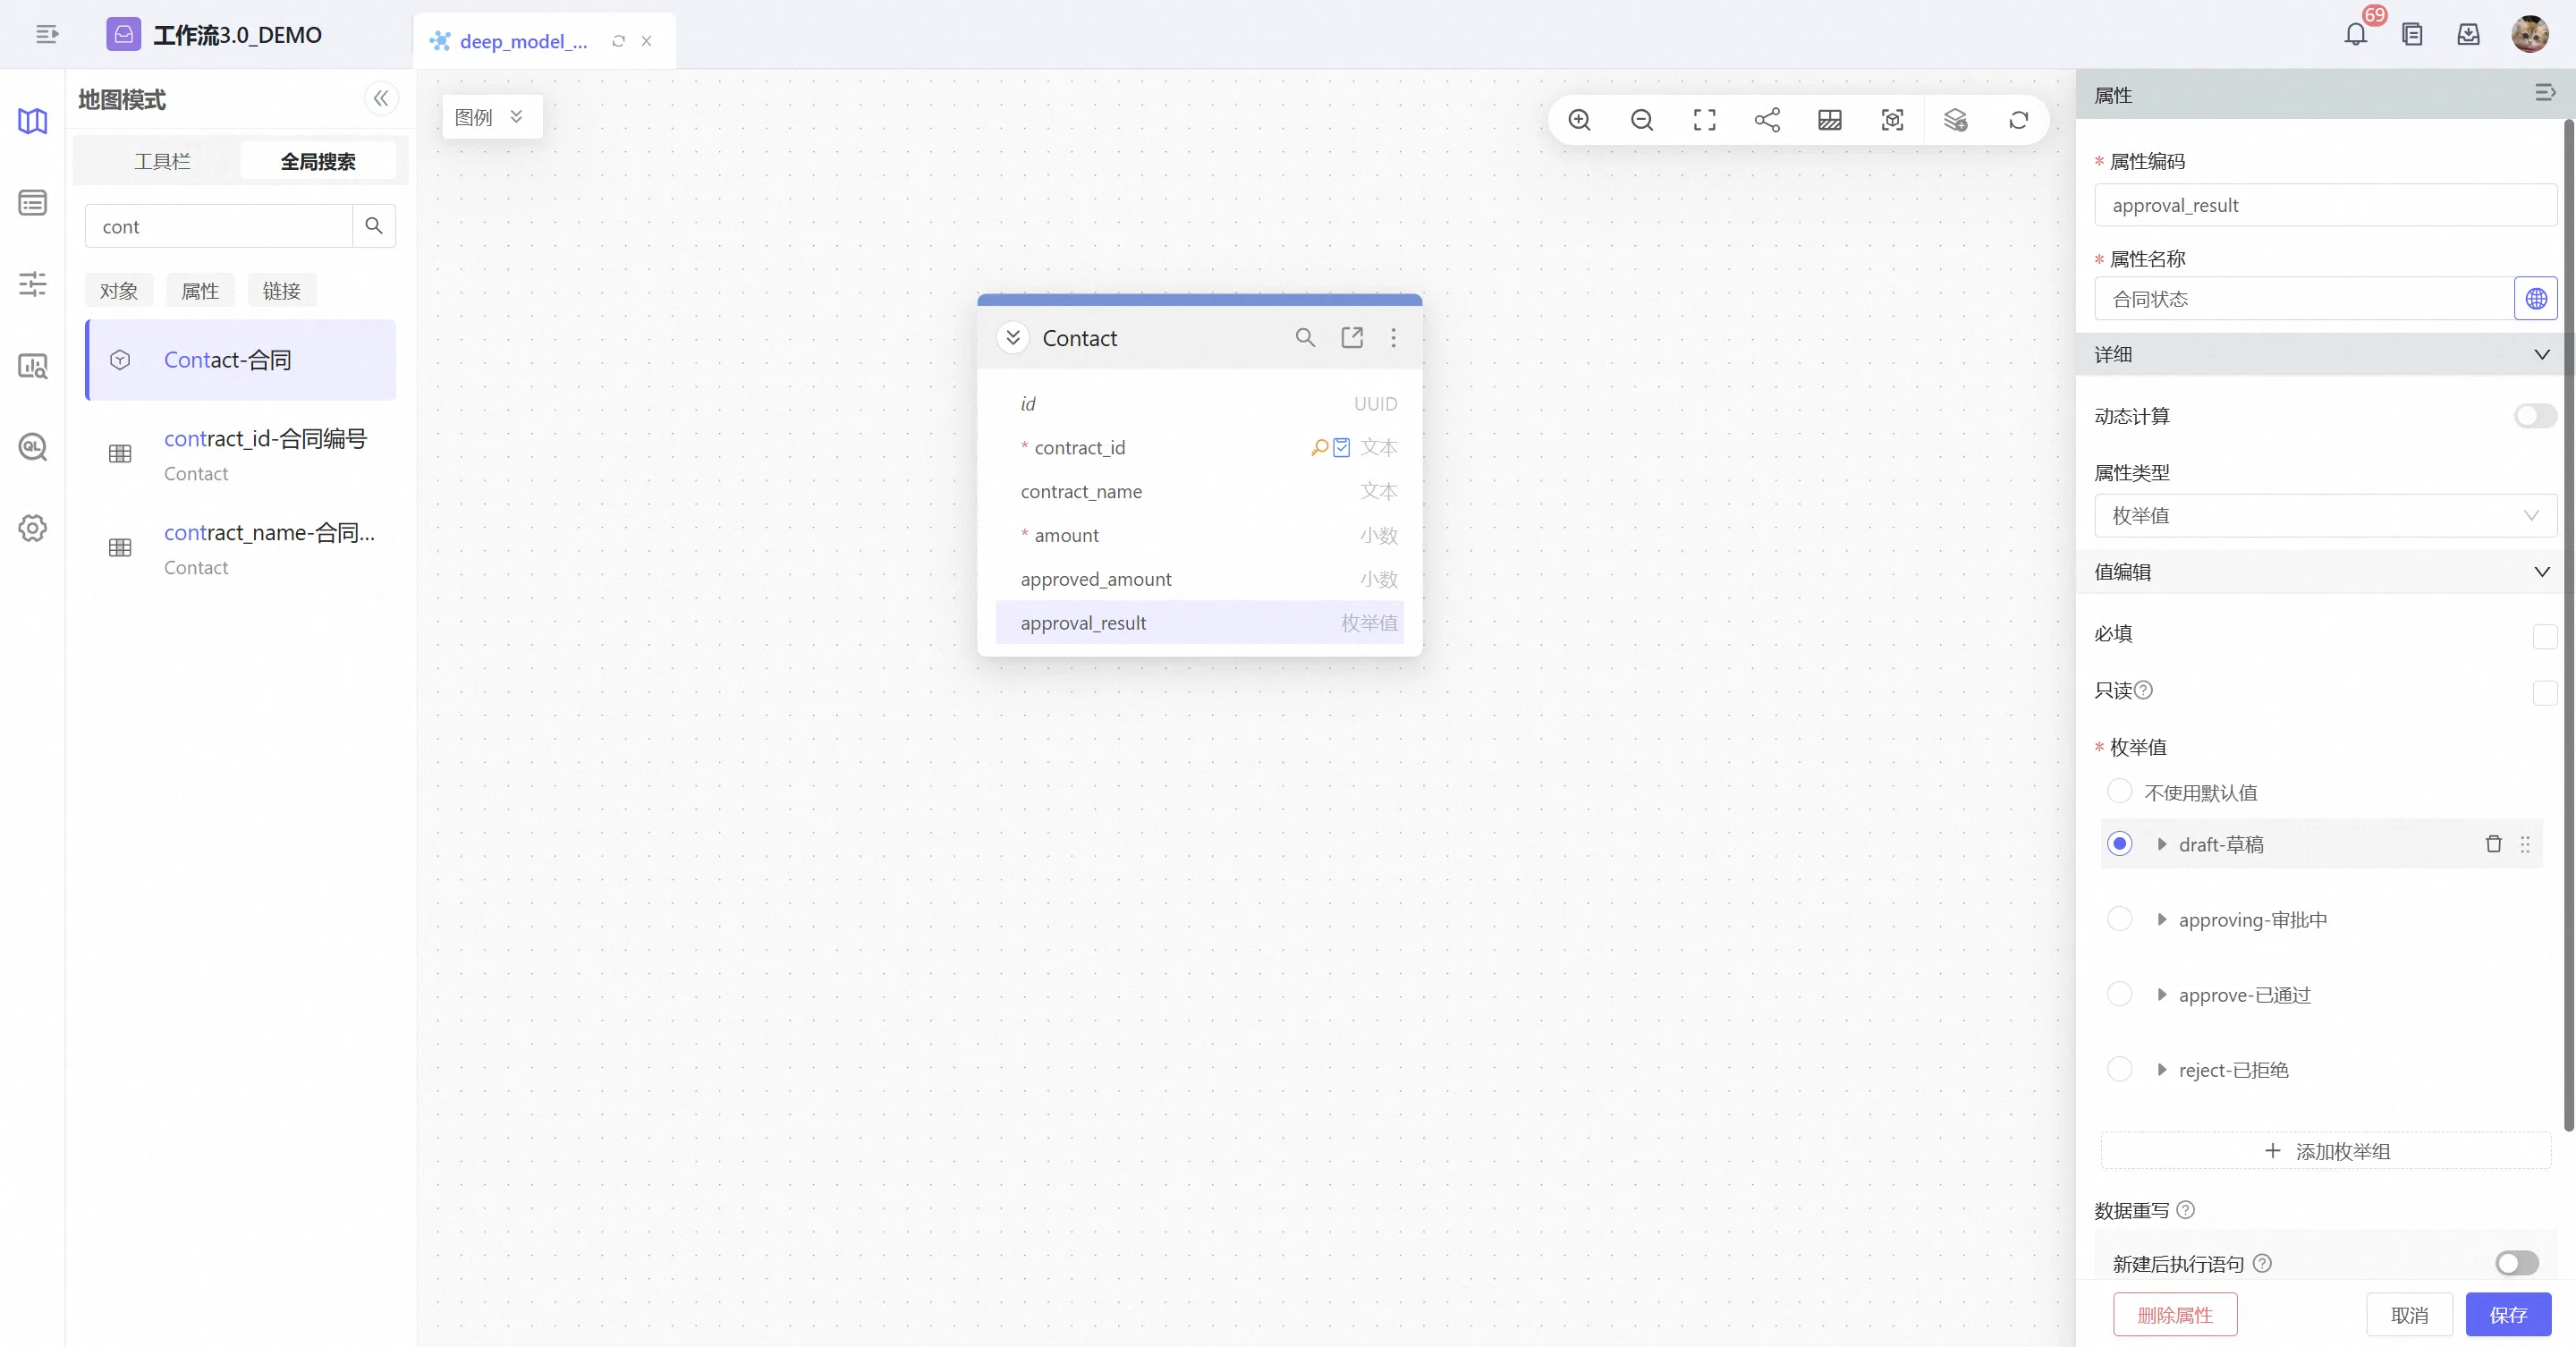The height and width of the screenshot is (1347, 2576).
Task: Collapse the 详细 section
Action: click(x=2541, y=355)
